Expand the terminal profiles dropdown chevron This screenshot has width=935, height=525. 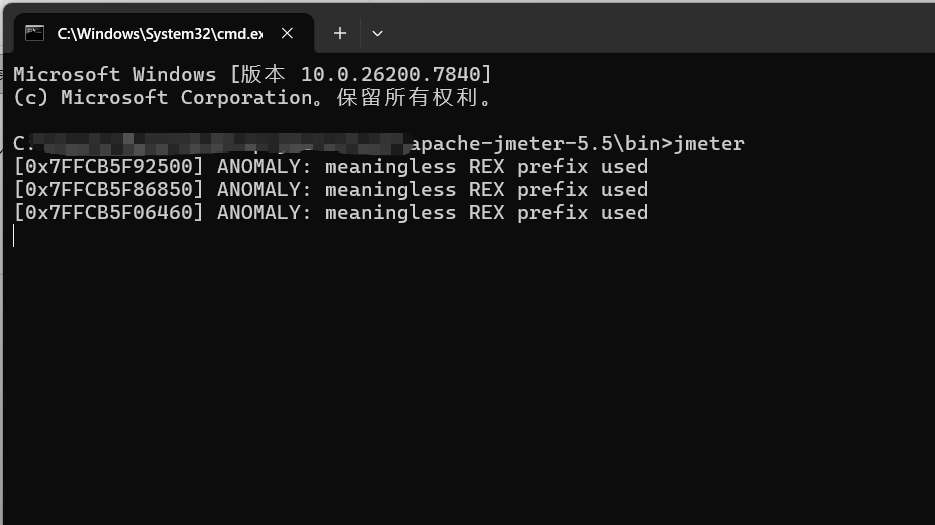coord(377,33)
